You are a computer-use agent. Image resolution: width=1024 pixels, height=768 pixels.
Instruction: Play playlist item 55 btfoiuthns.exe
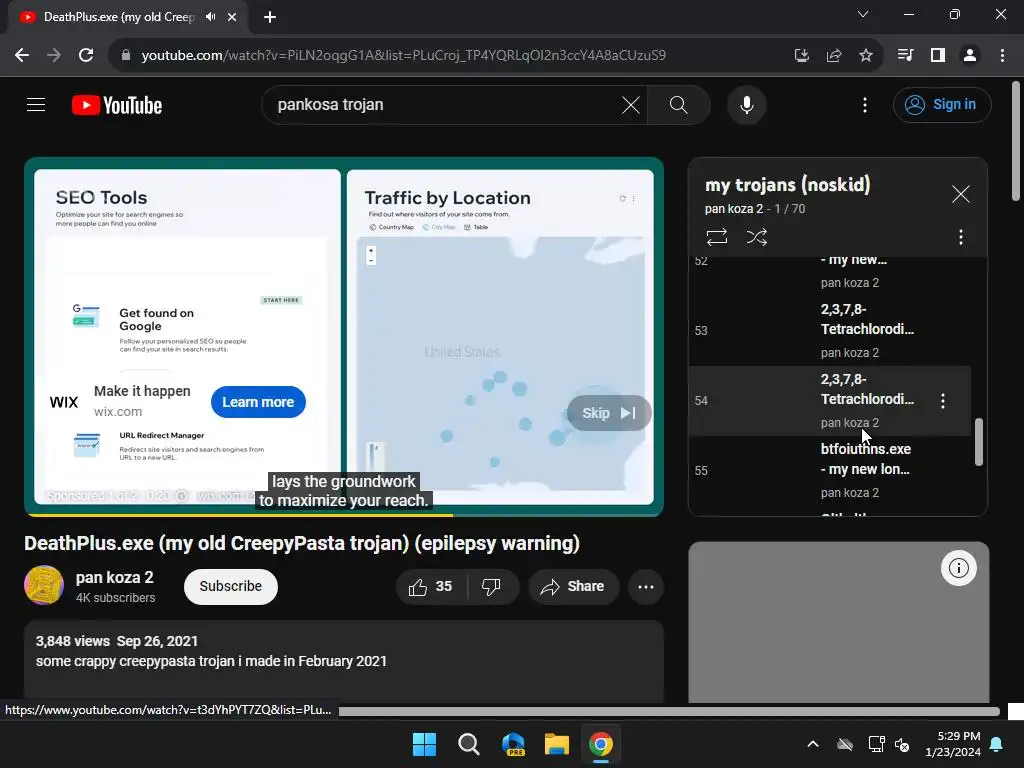tap(829, 470)
